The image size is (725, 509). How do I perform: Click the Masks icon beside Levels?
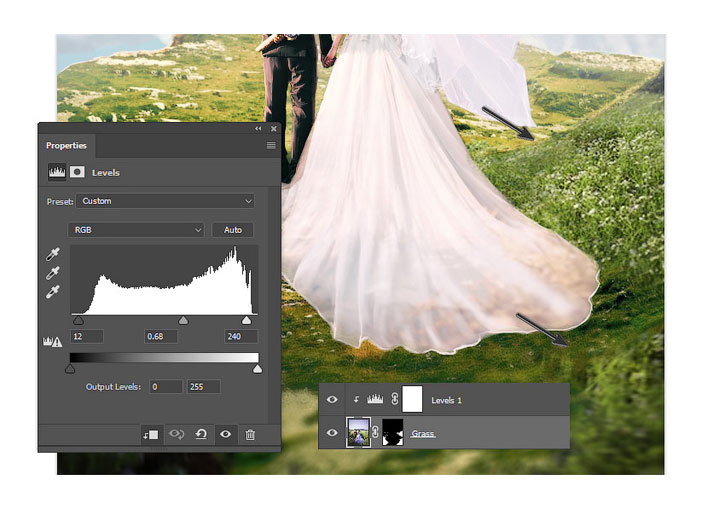77,172
